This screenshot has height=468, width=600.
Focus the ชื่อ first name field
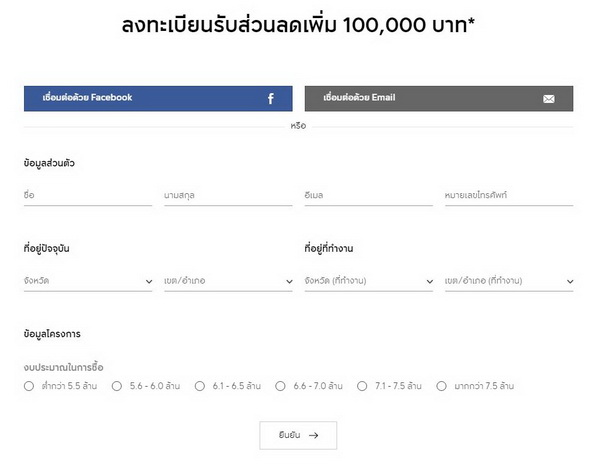pyautogui.click(x=87, y=195)
